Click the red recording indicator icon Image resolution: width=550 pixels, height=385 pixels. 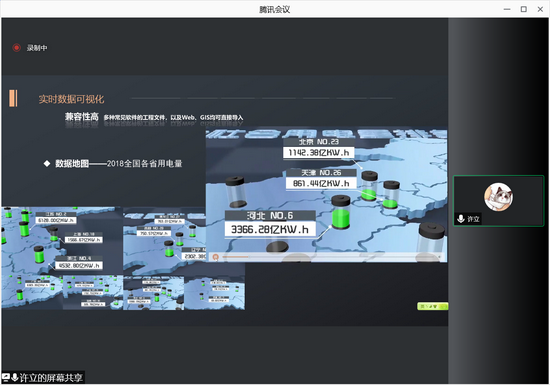point(16,48)
